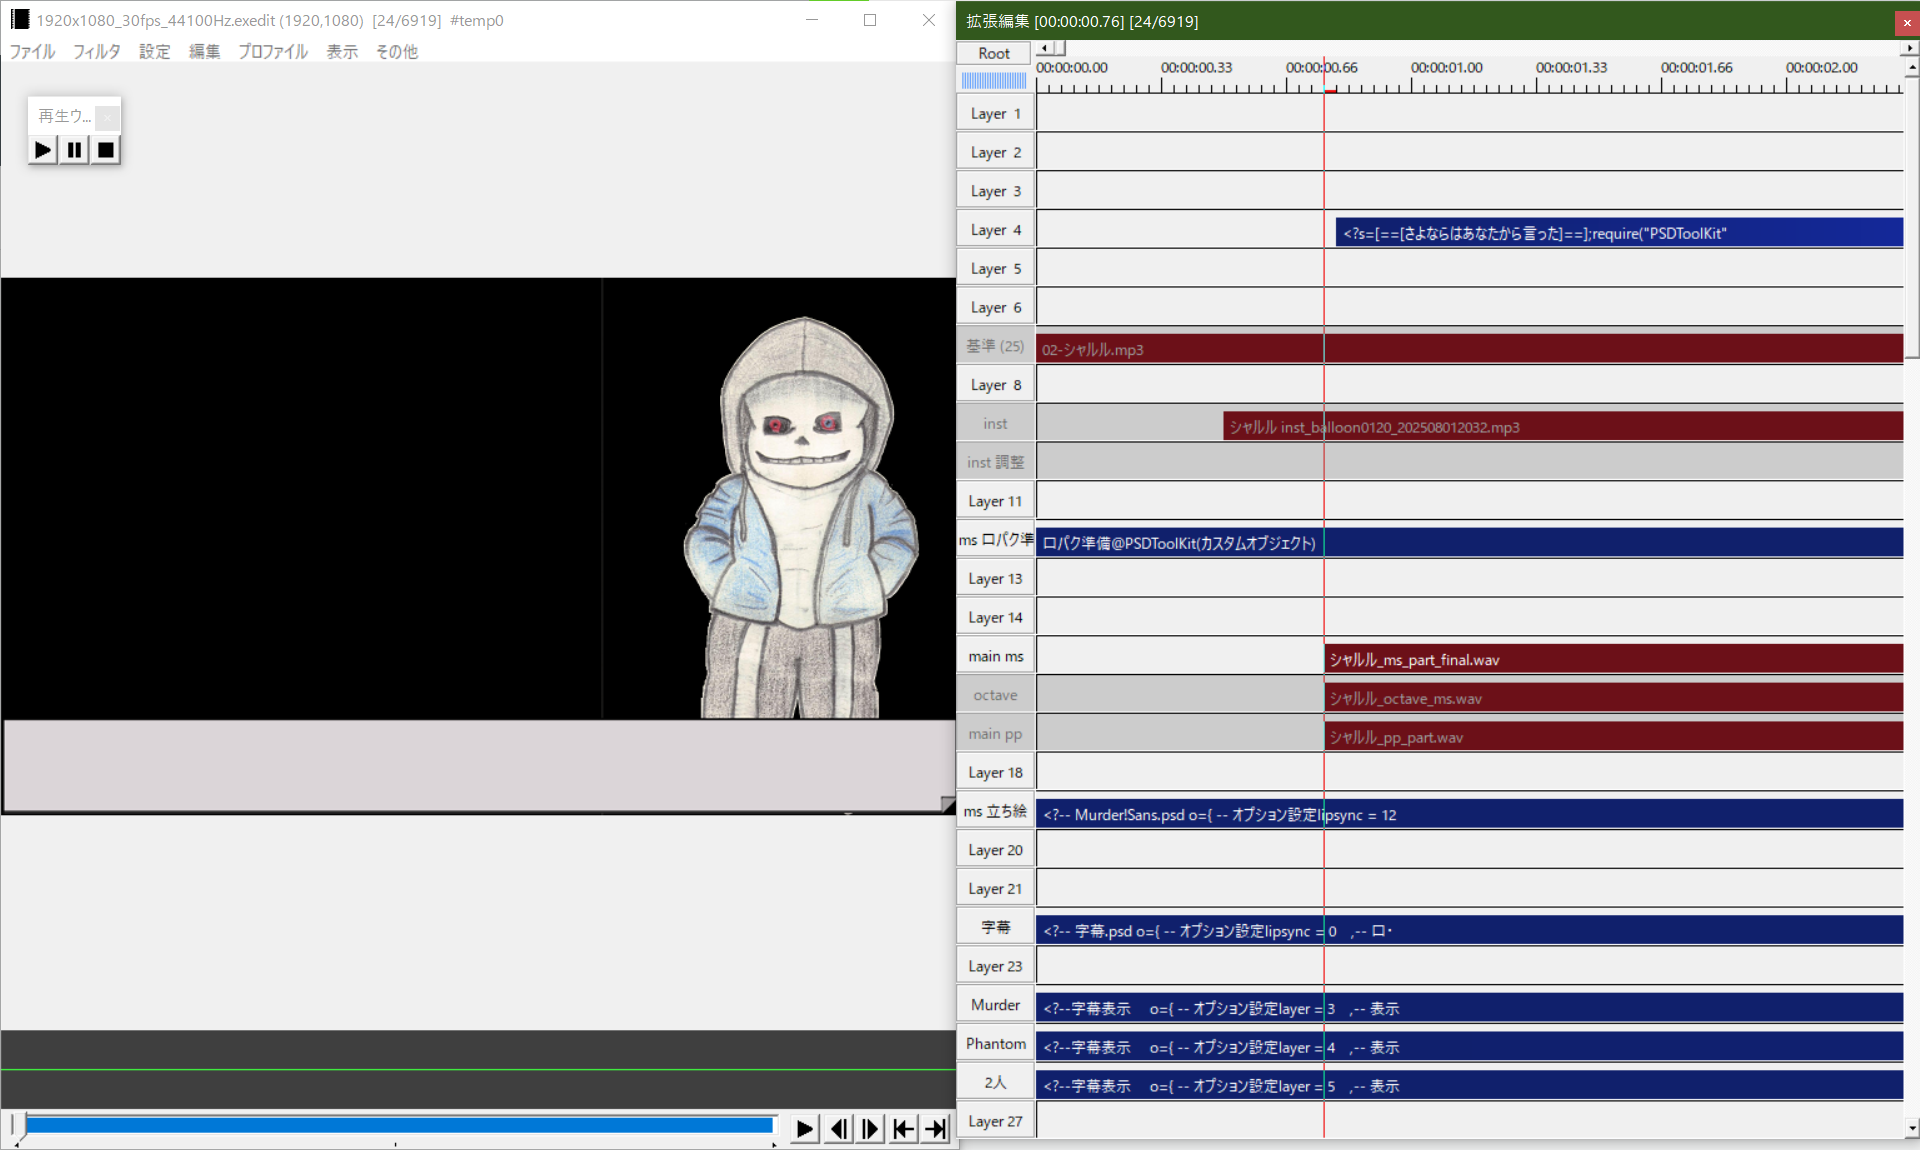Viewport: 1920px width, 1150px height.
Task: Click the main video seek bar
Action: 400,1125
